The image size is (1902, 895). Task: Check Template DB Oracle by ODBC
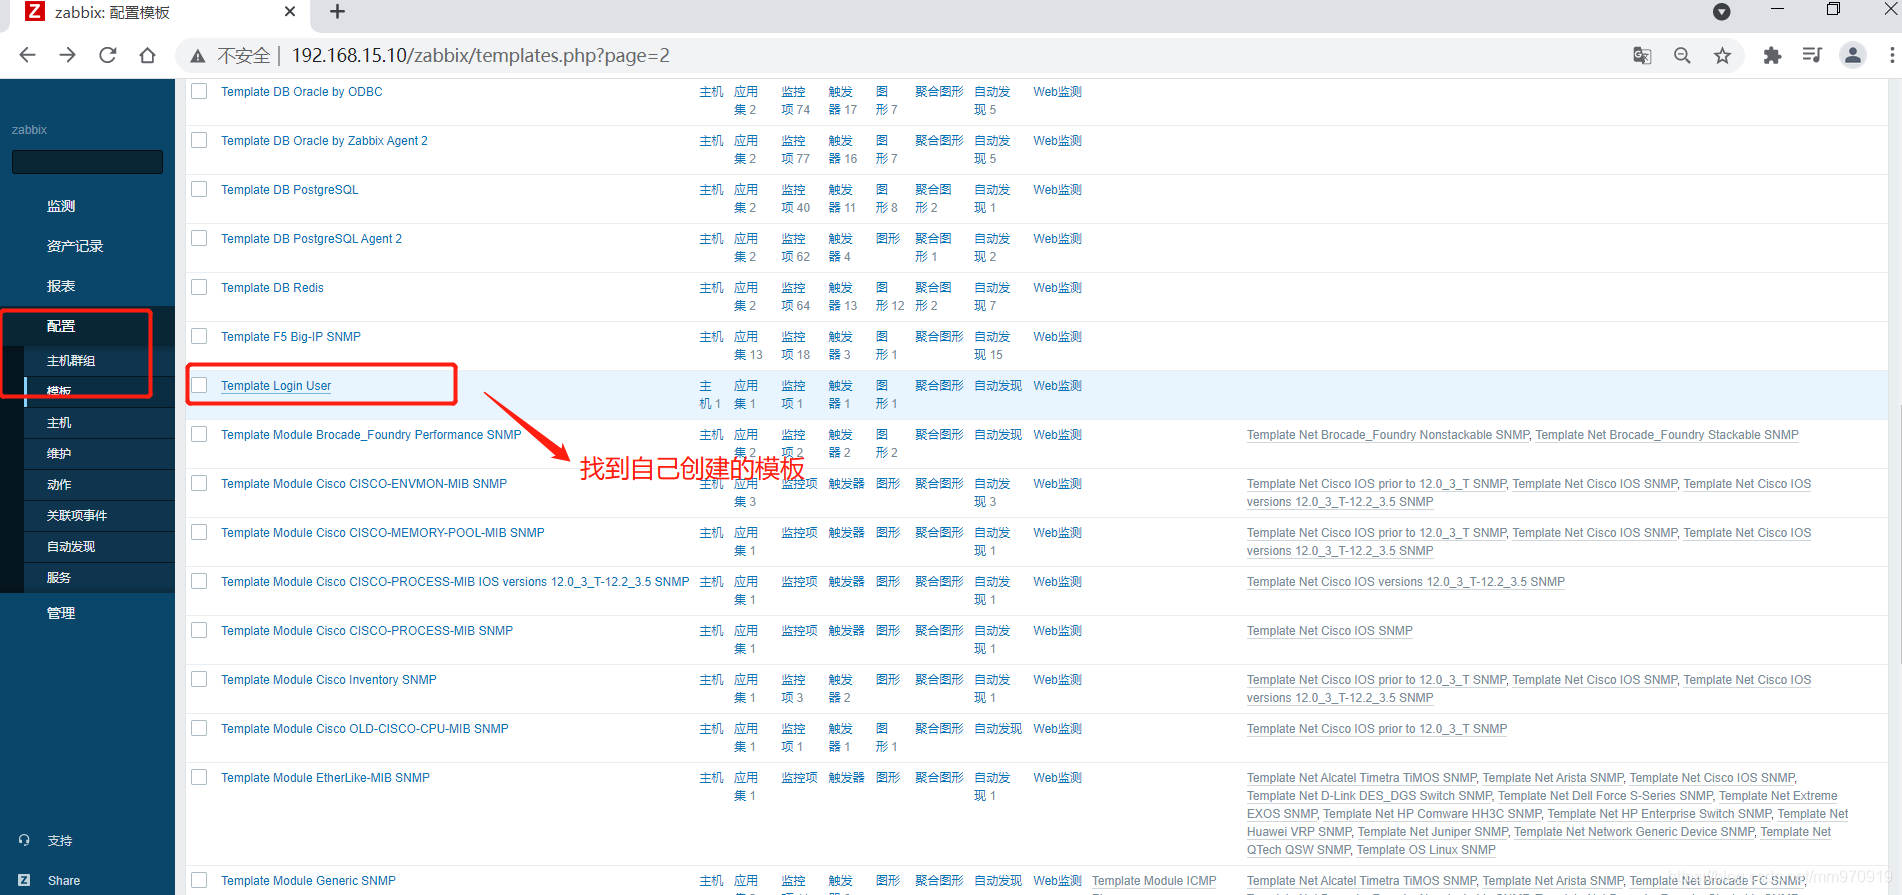[x=199, y=91]
